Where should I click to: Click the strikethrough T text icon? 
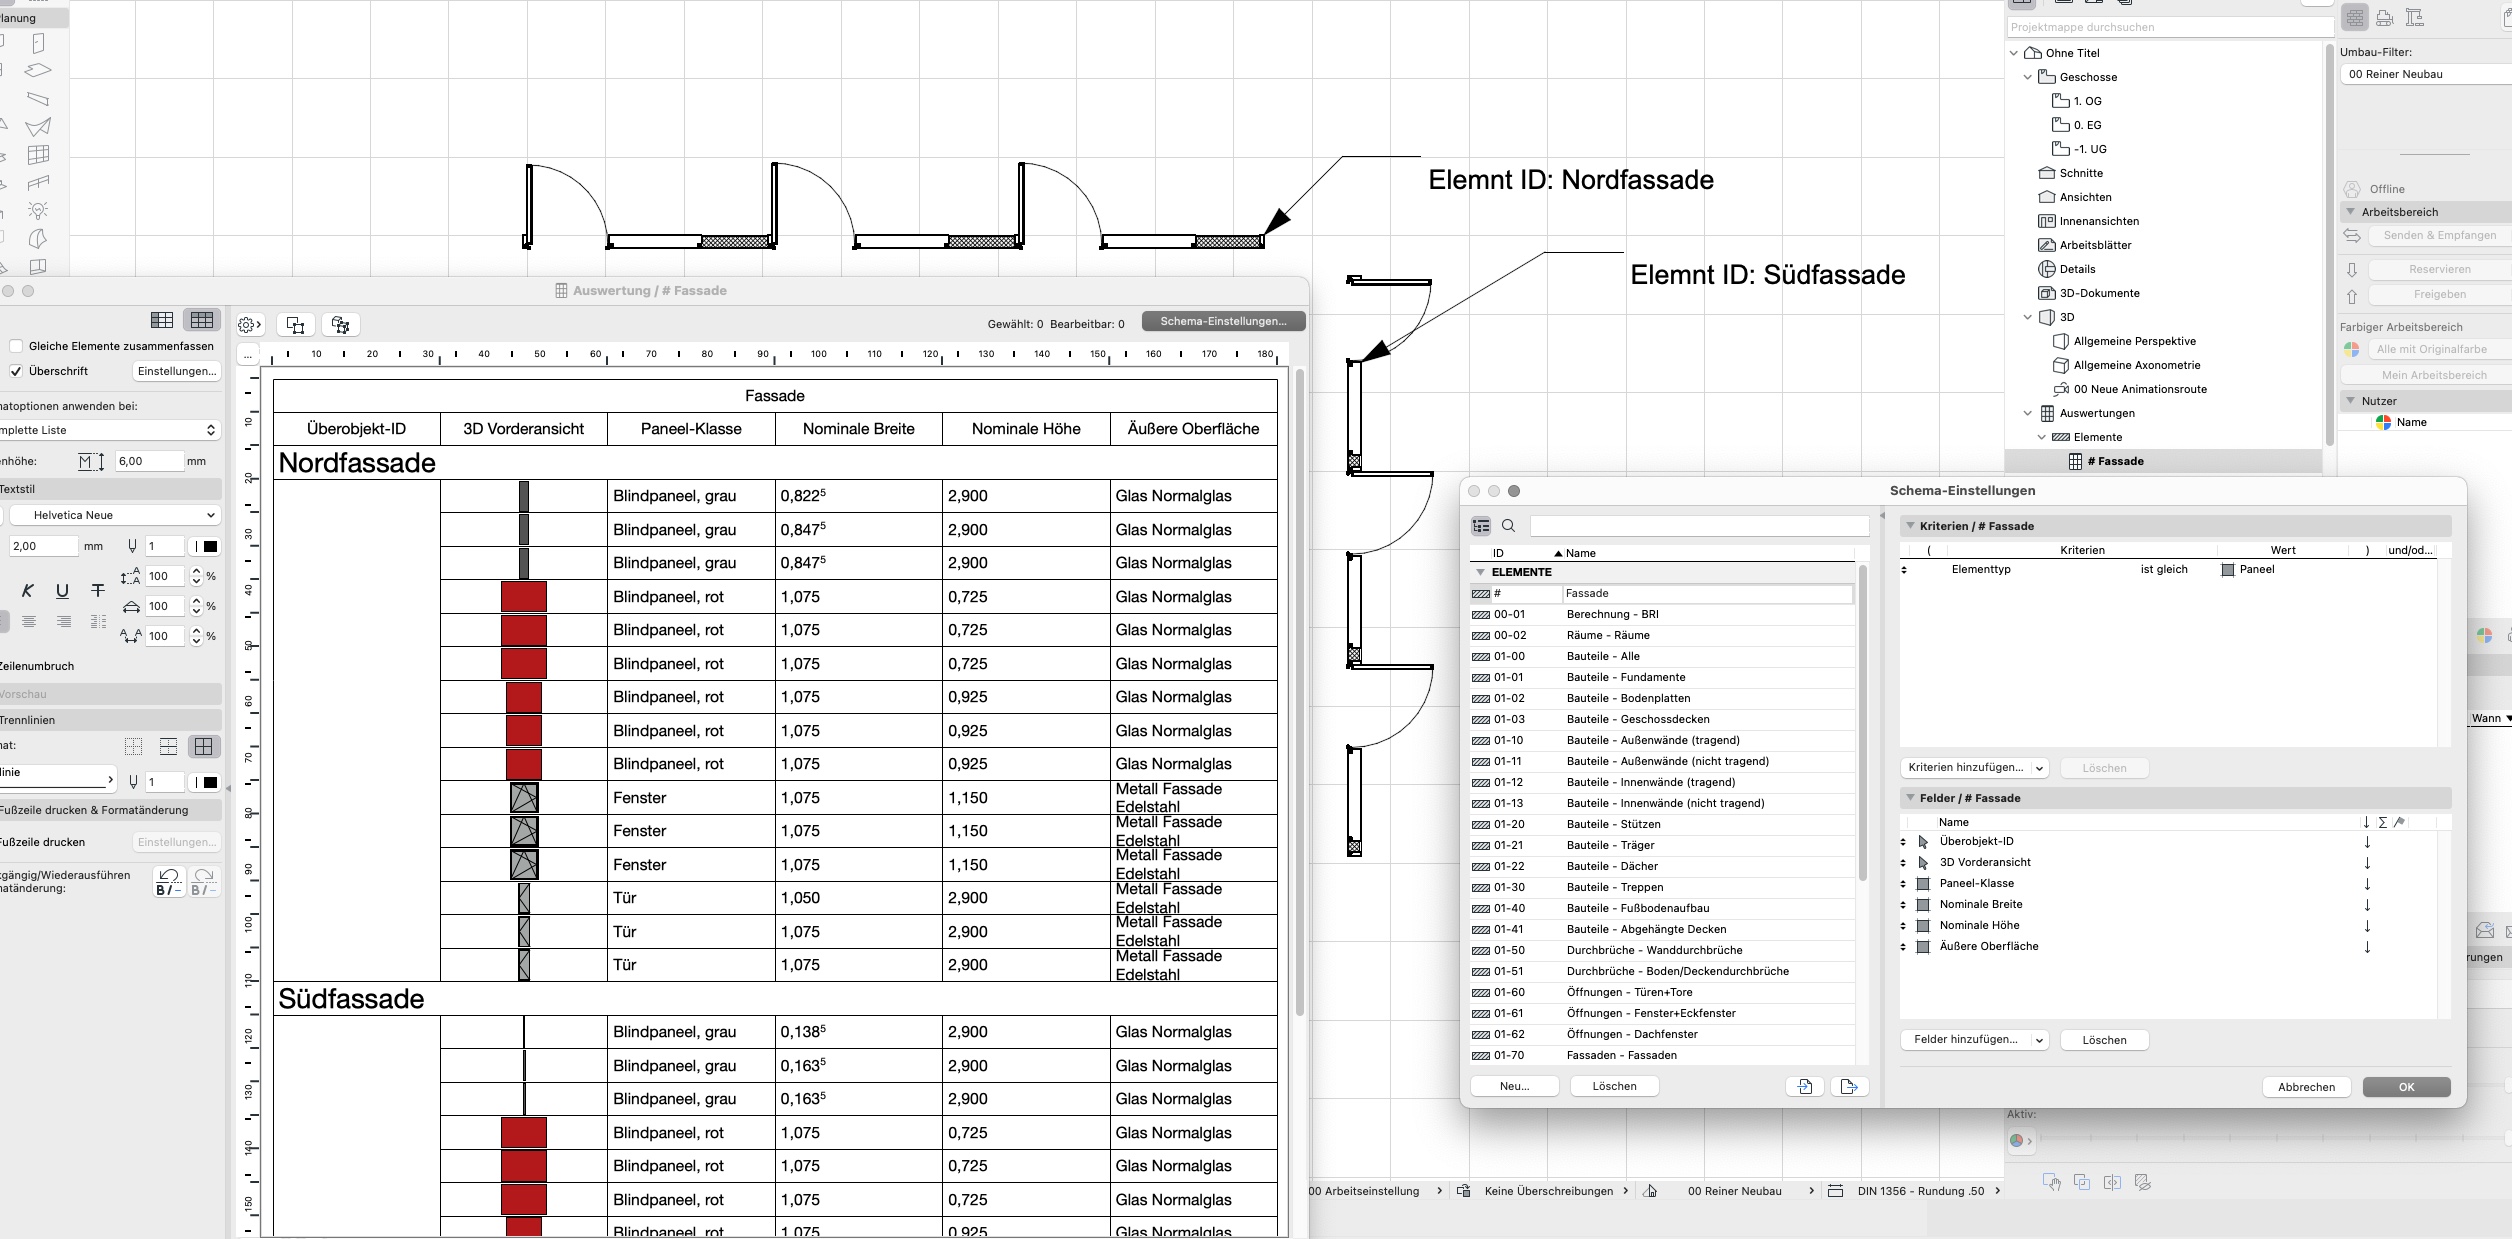[x=97, y=591]
